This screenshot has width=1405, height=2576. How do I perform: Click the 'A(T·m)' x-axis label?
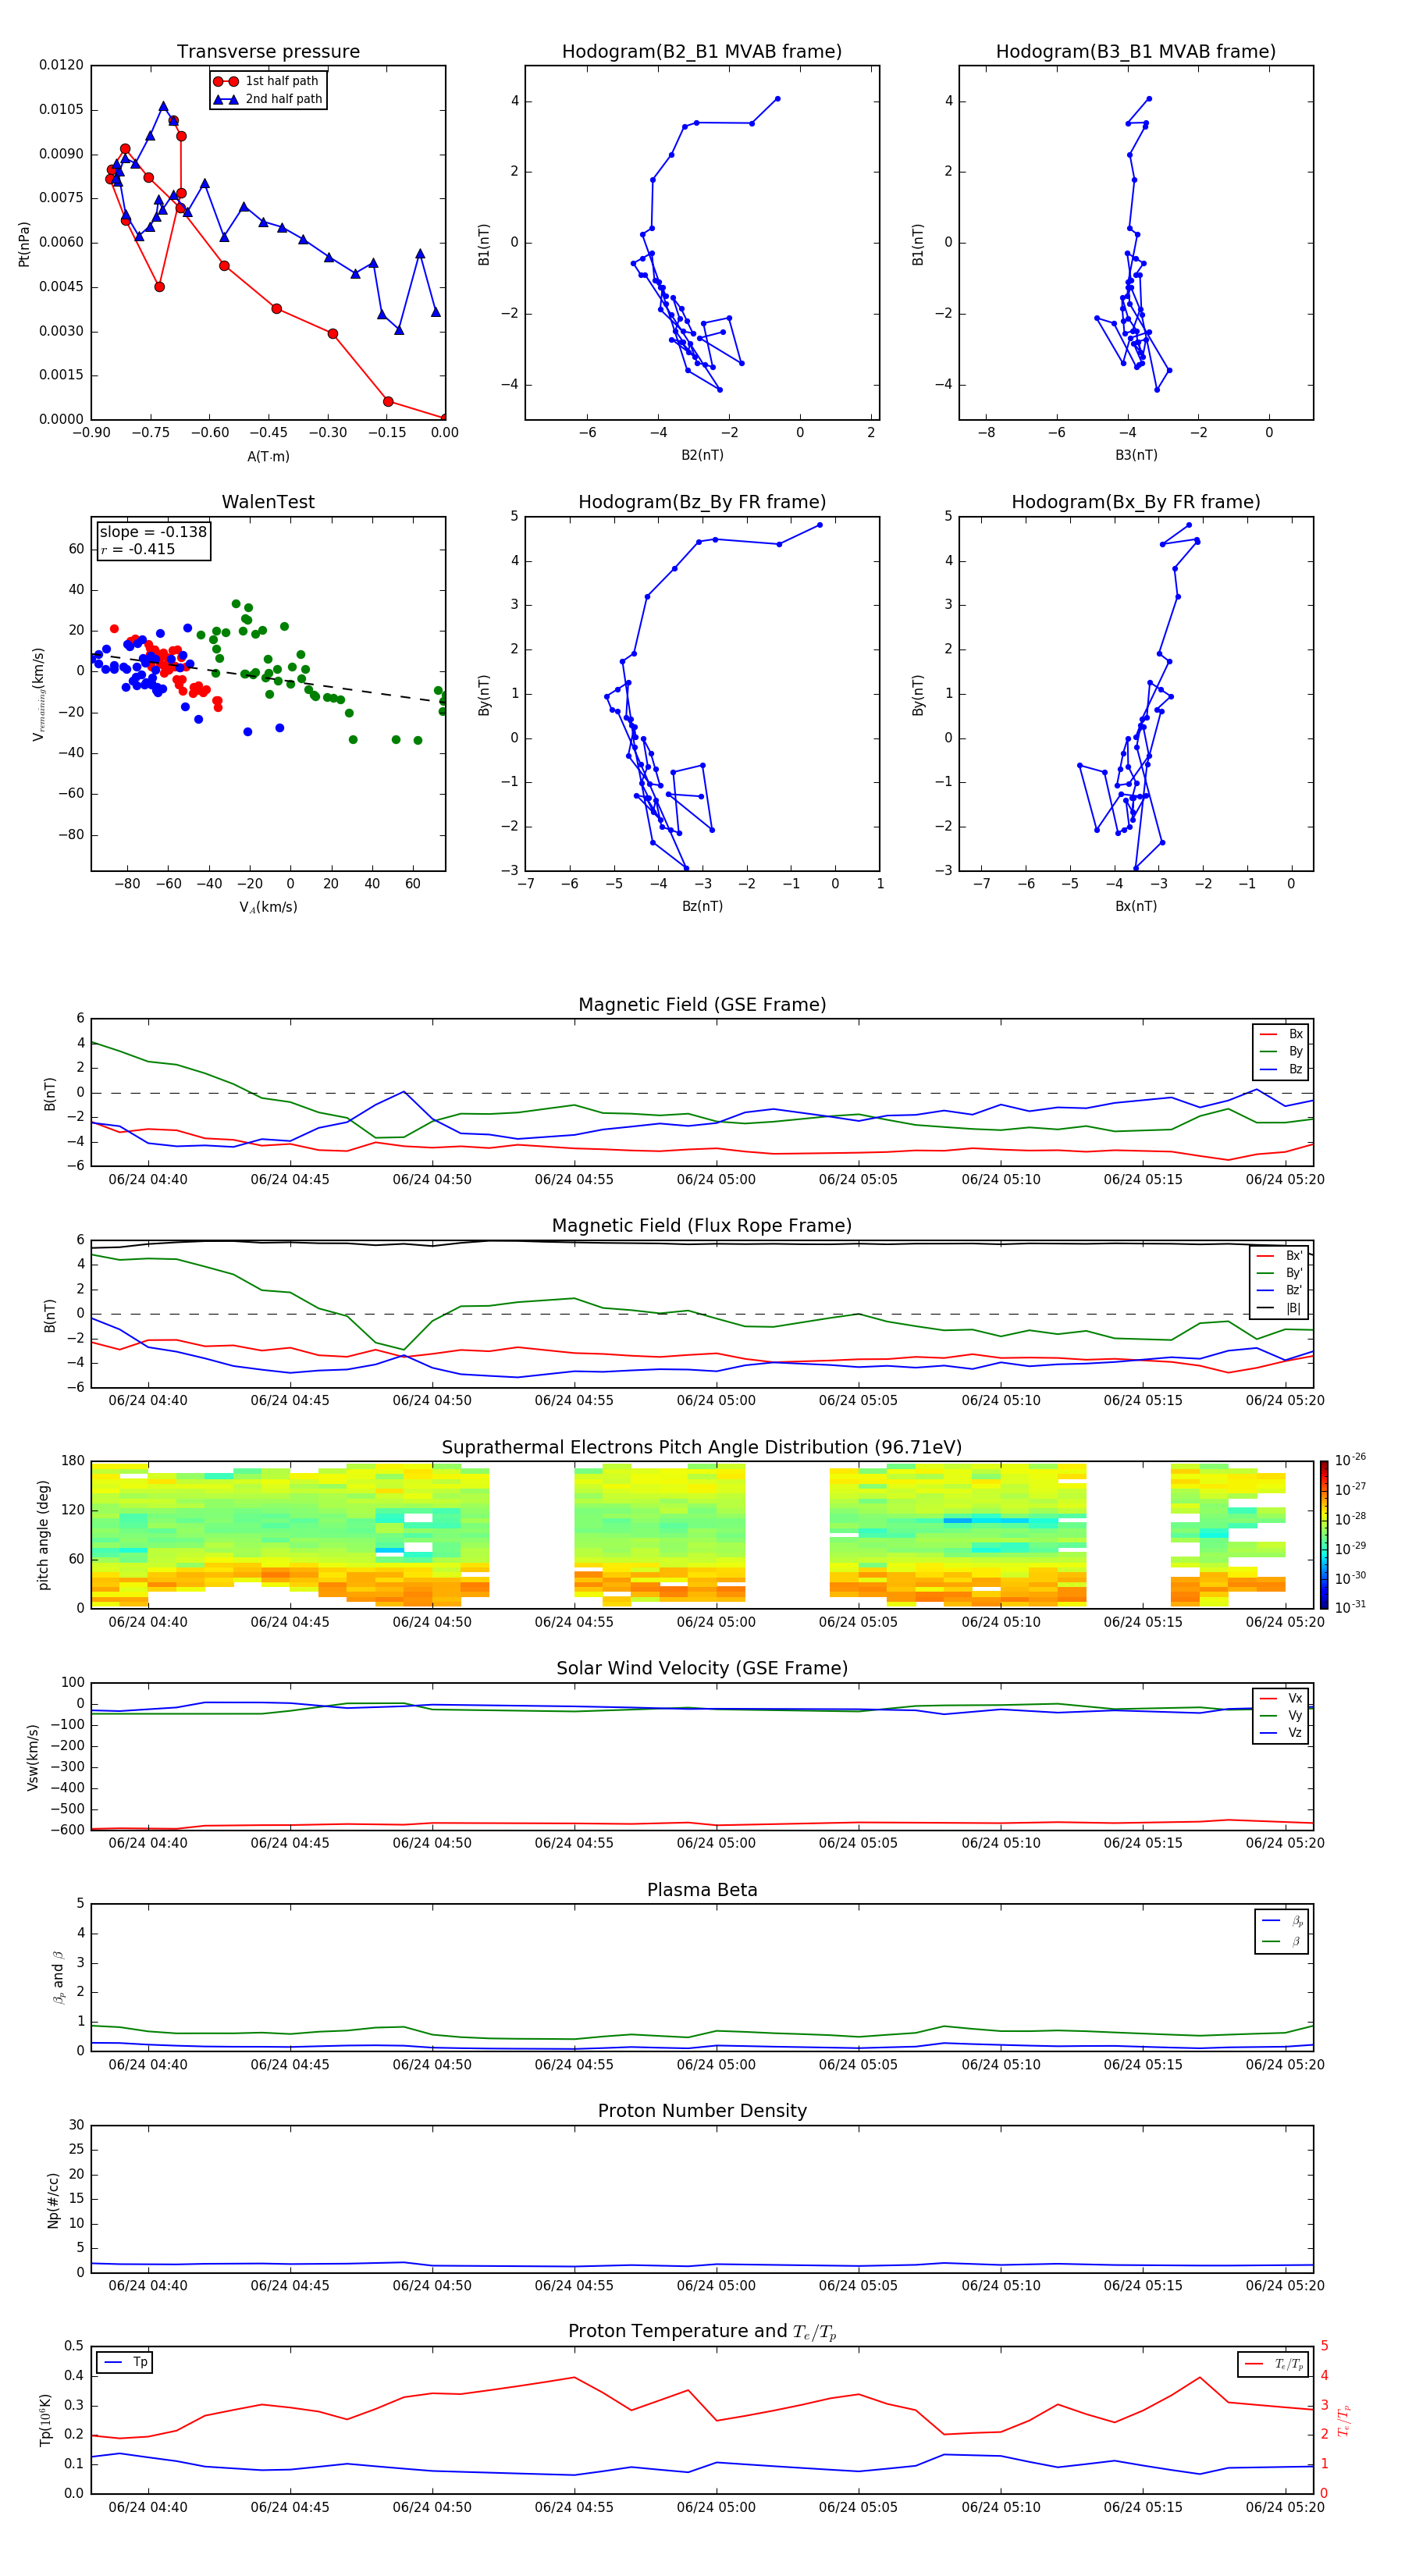pos(268,457)
